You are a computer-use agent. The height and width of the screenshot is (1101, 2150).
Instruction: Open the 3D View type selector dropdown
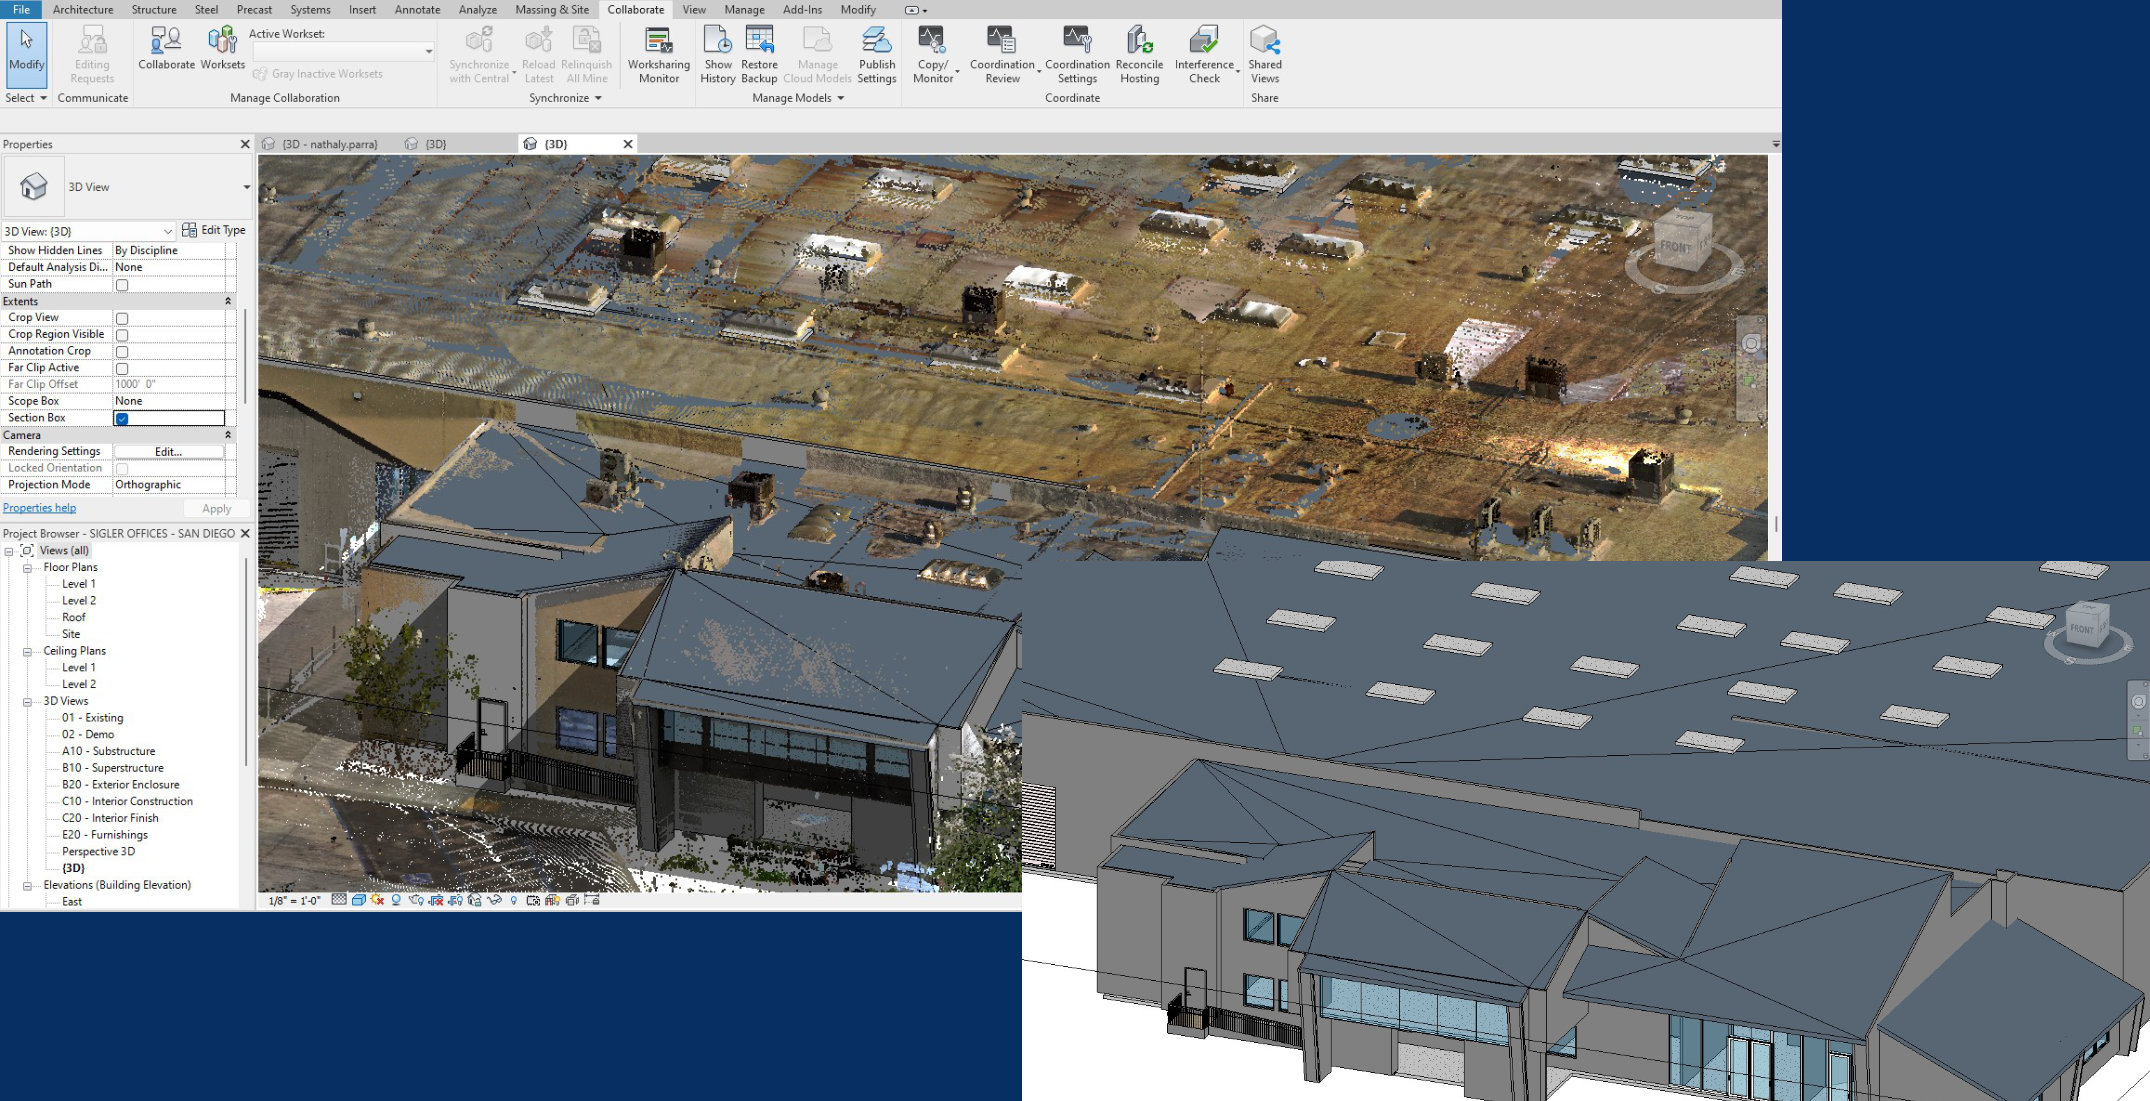(246, 187)
